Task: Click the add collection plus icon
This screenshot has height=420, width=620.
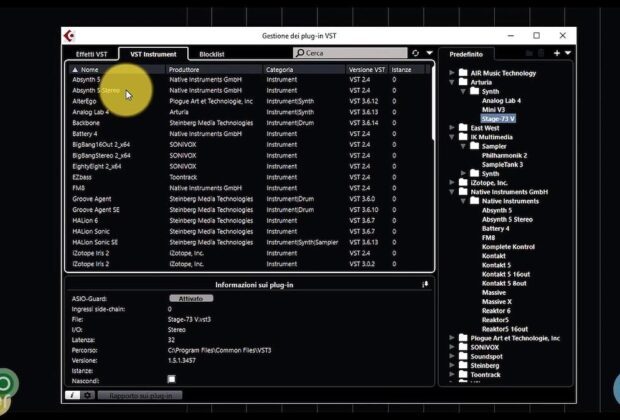Action: click(x=557, y=53)
